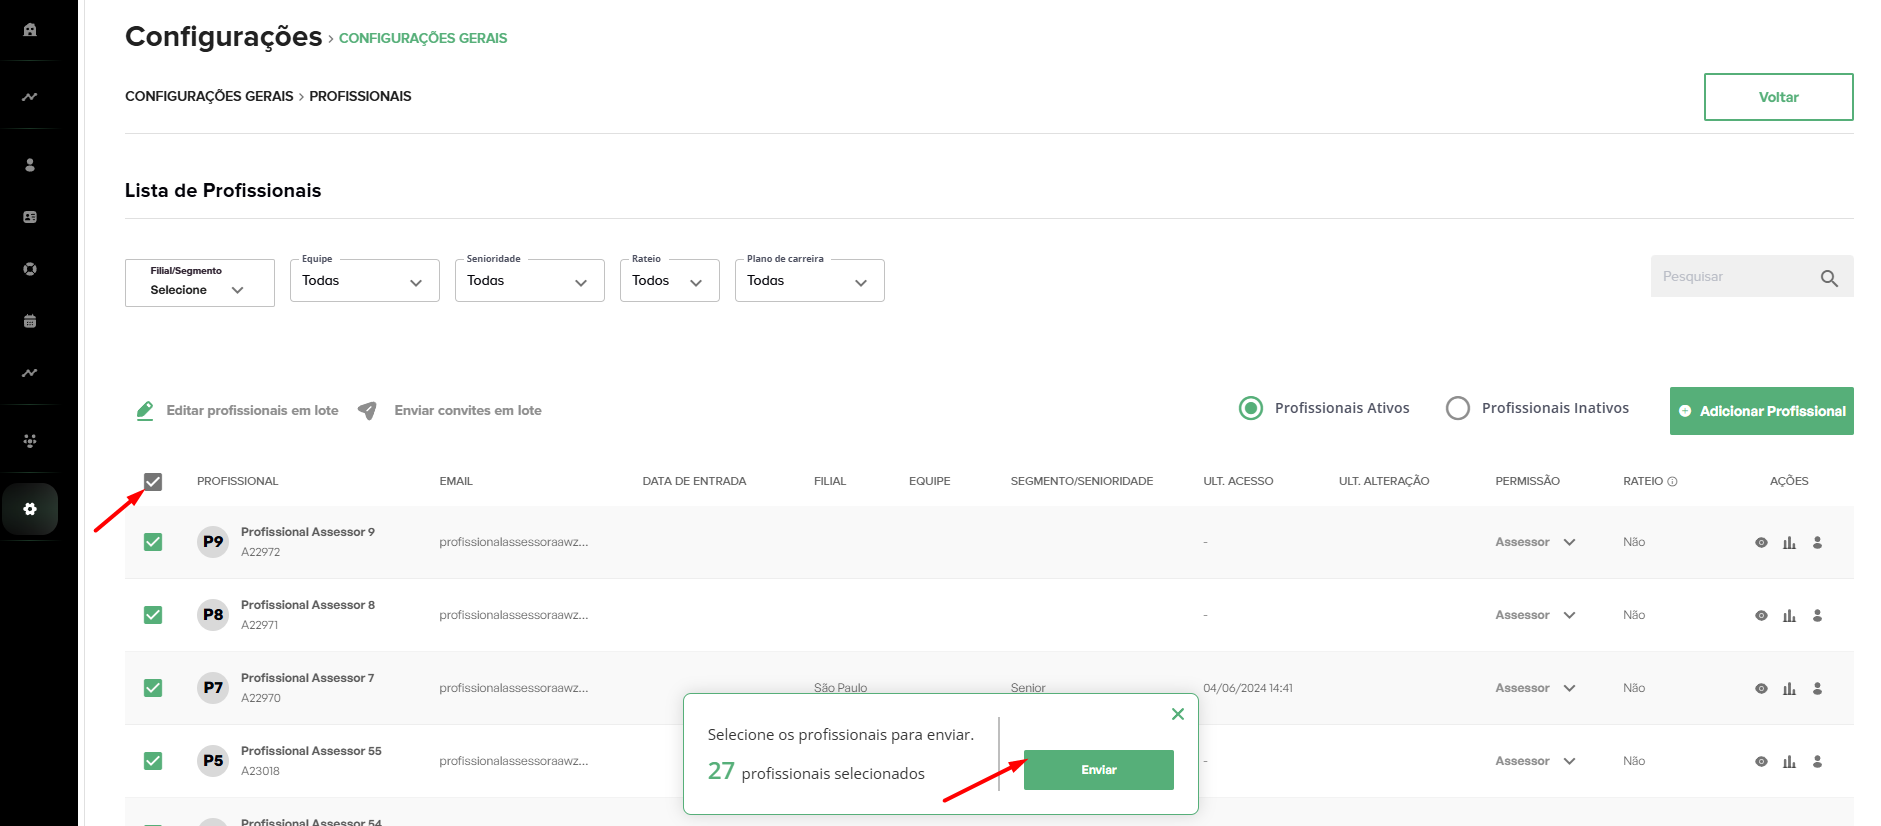This screenshot has height=826, width=1881.
Task: Click Enviar convites em lote
Action: click(467, 411)
